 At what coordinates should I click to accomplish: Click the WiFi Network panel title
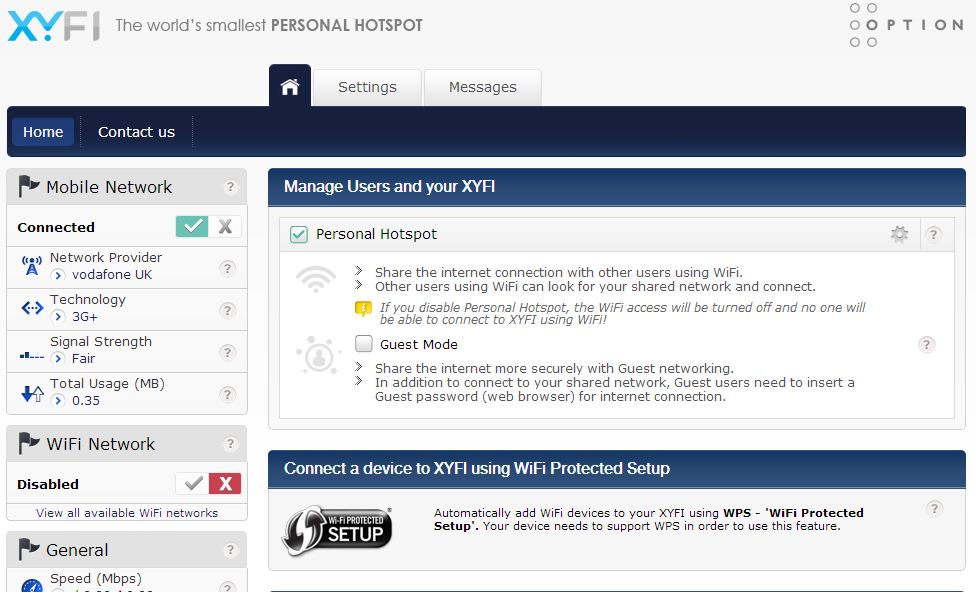click(101, 444)
